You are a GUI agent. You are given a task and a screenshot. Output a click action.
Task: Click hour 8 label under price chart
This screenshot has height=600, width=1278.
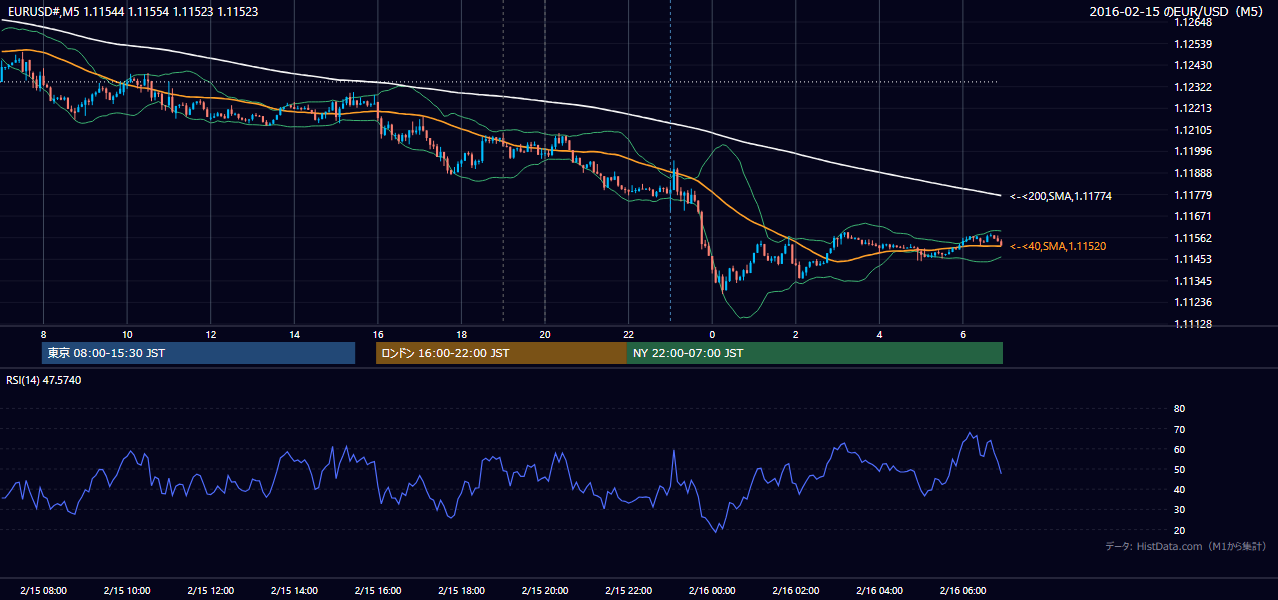[x=43, y=334]
